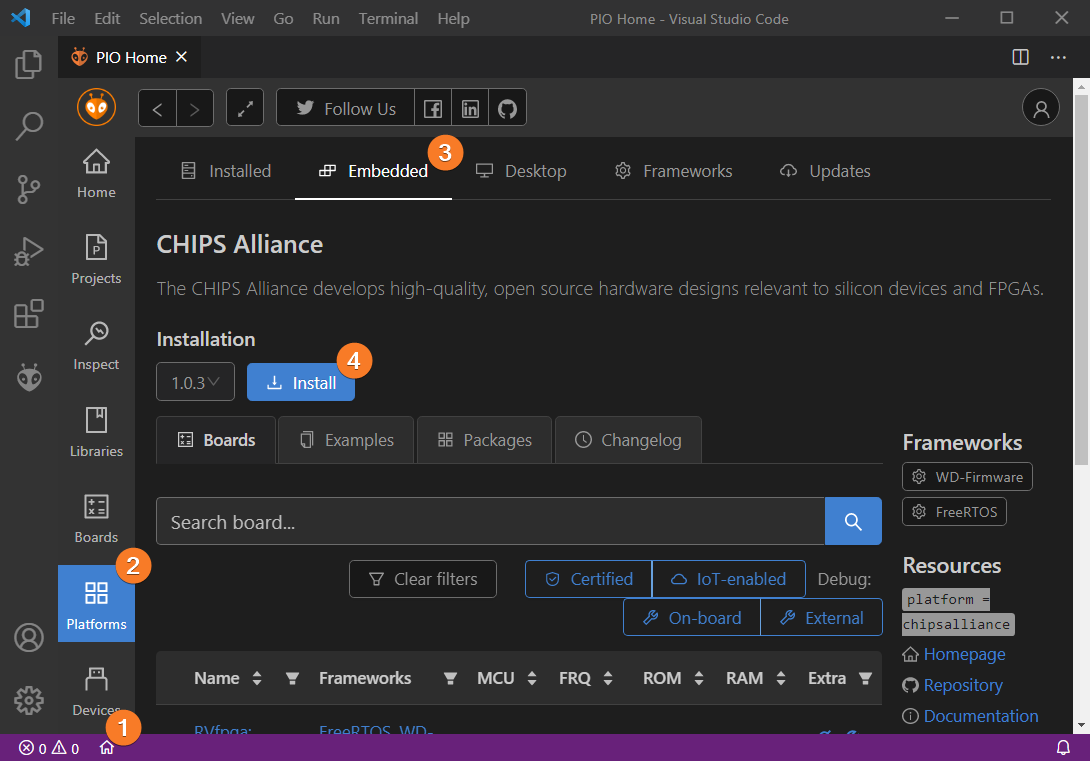Toggle the On-board debug filter
The width and height of the screenshot is (1090, 761).
click(692, 617)
